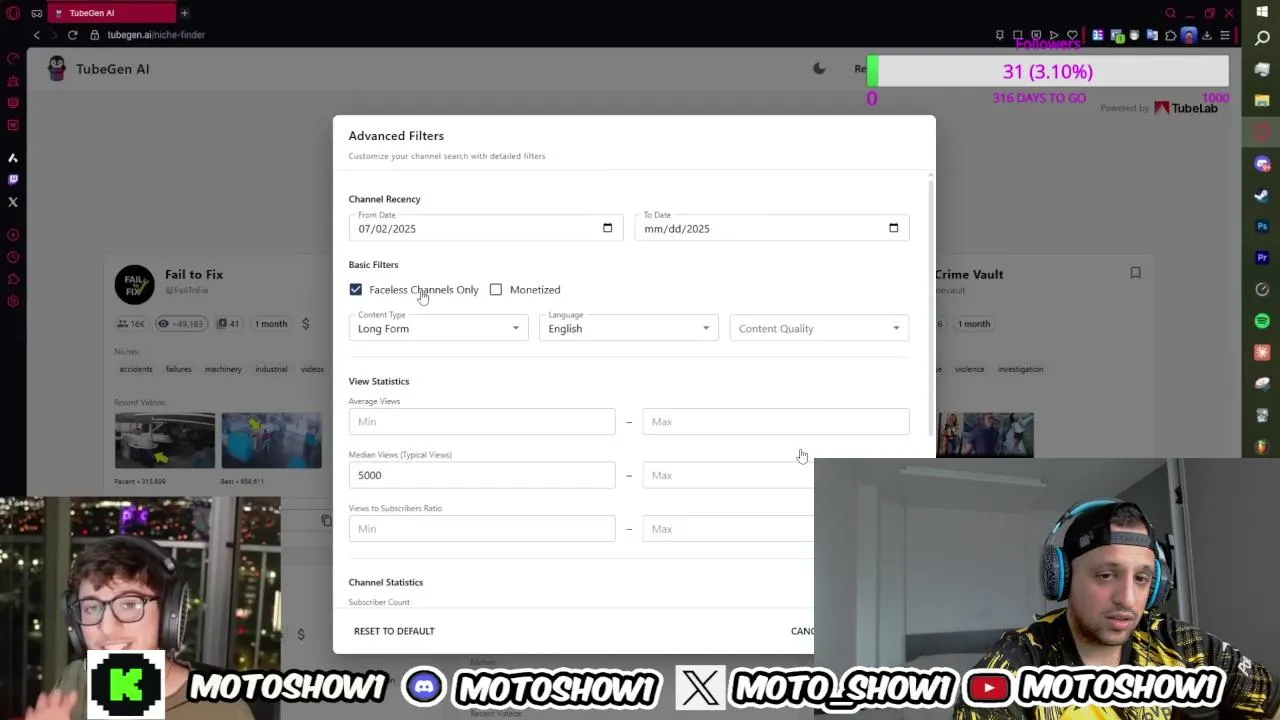Uncheck Faceless Channels Only checkbox

click(x=356, y=290)
